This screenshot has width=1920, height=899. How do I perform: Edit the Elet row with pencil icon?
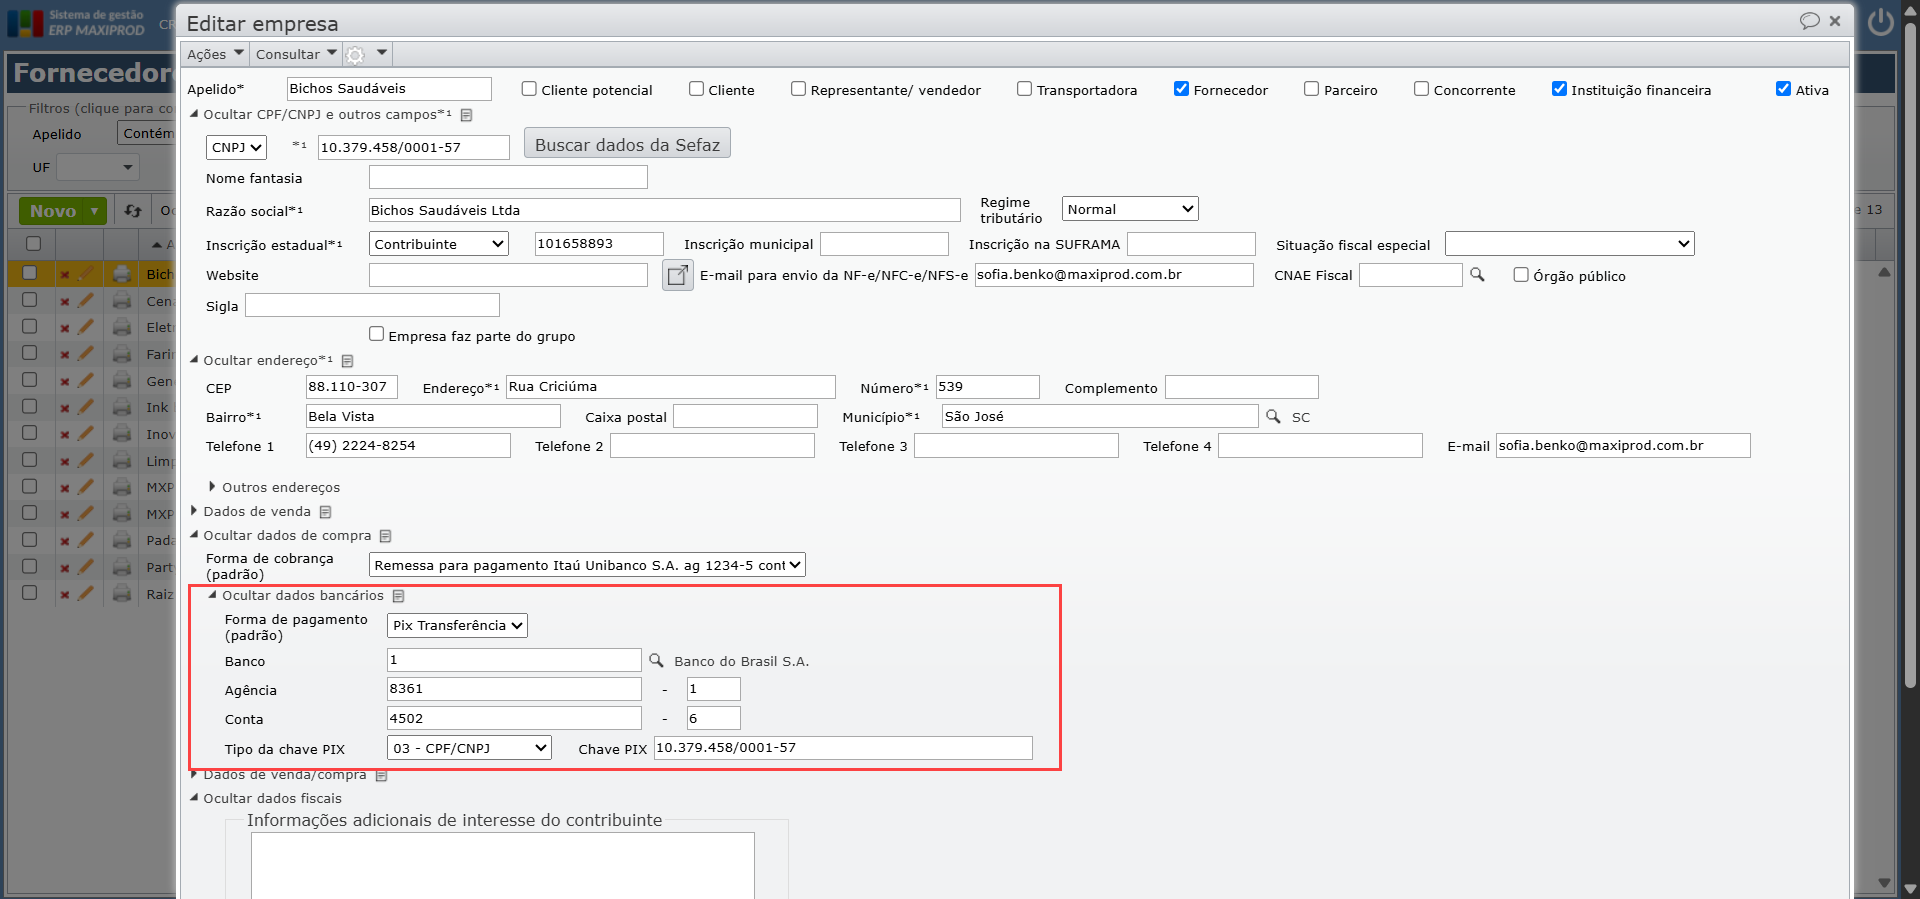[86, 327]
